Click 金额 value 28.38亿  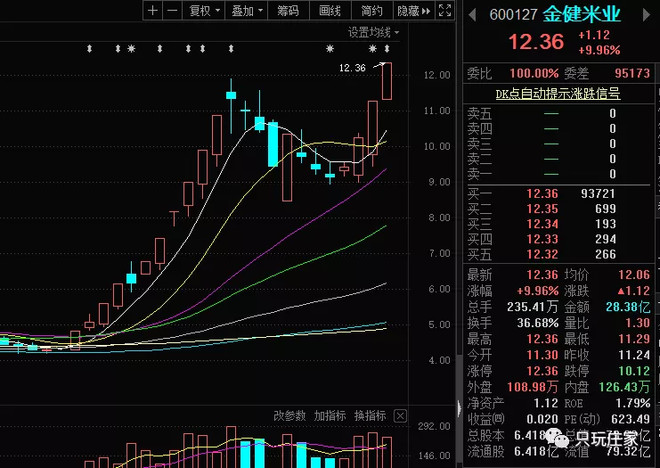pos(628,307)
